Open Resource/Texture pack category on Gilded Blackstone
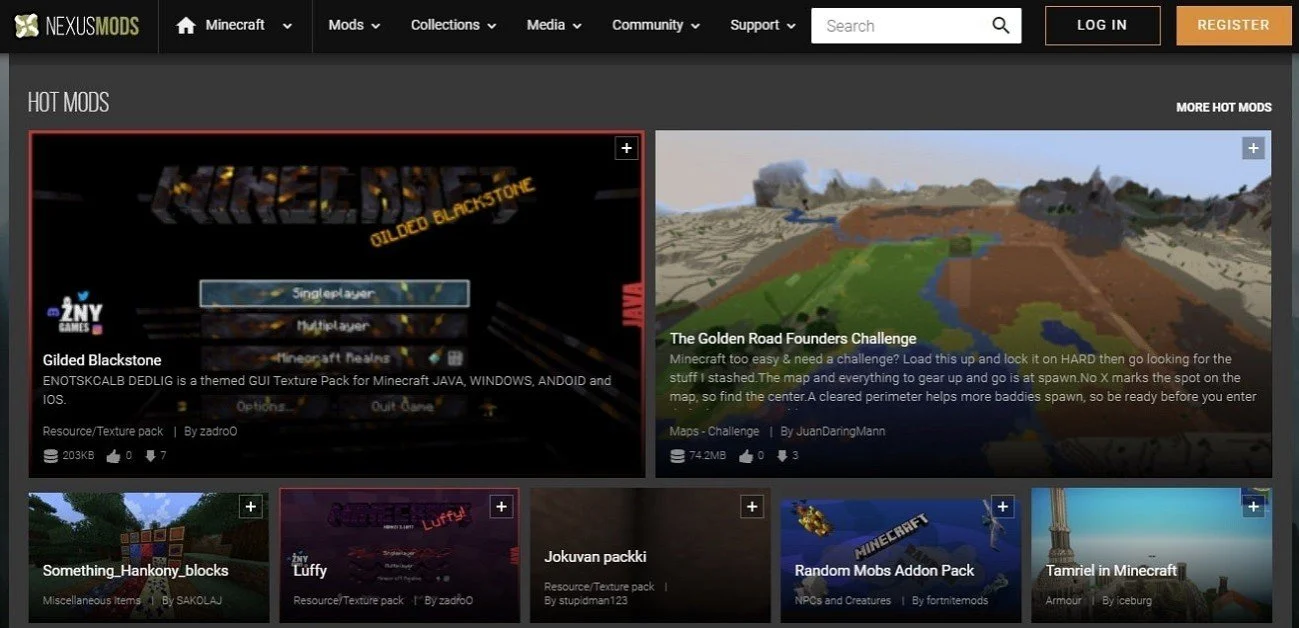The width and height of the screenshot is (1299, 628). click(x=103, y=431)
